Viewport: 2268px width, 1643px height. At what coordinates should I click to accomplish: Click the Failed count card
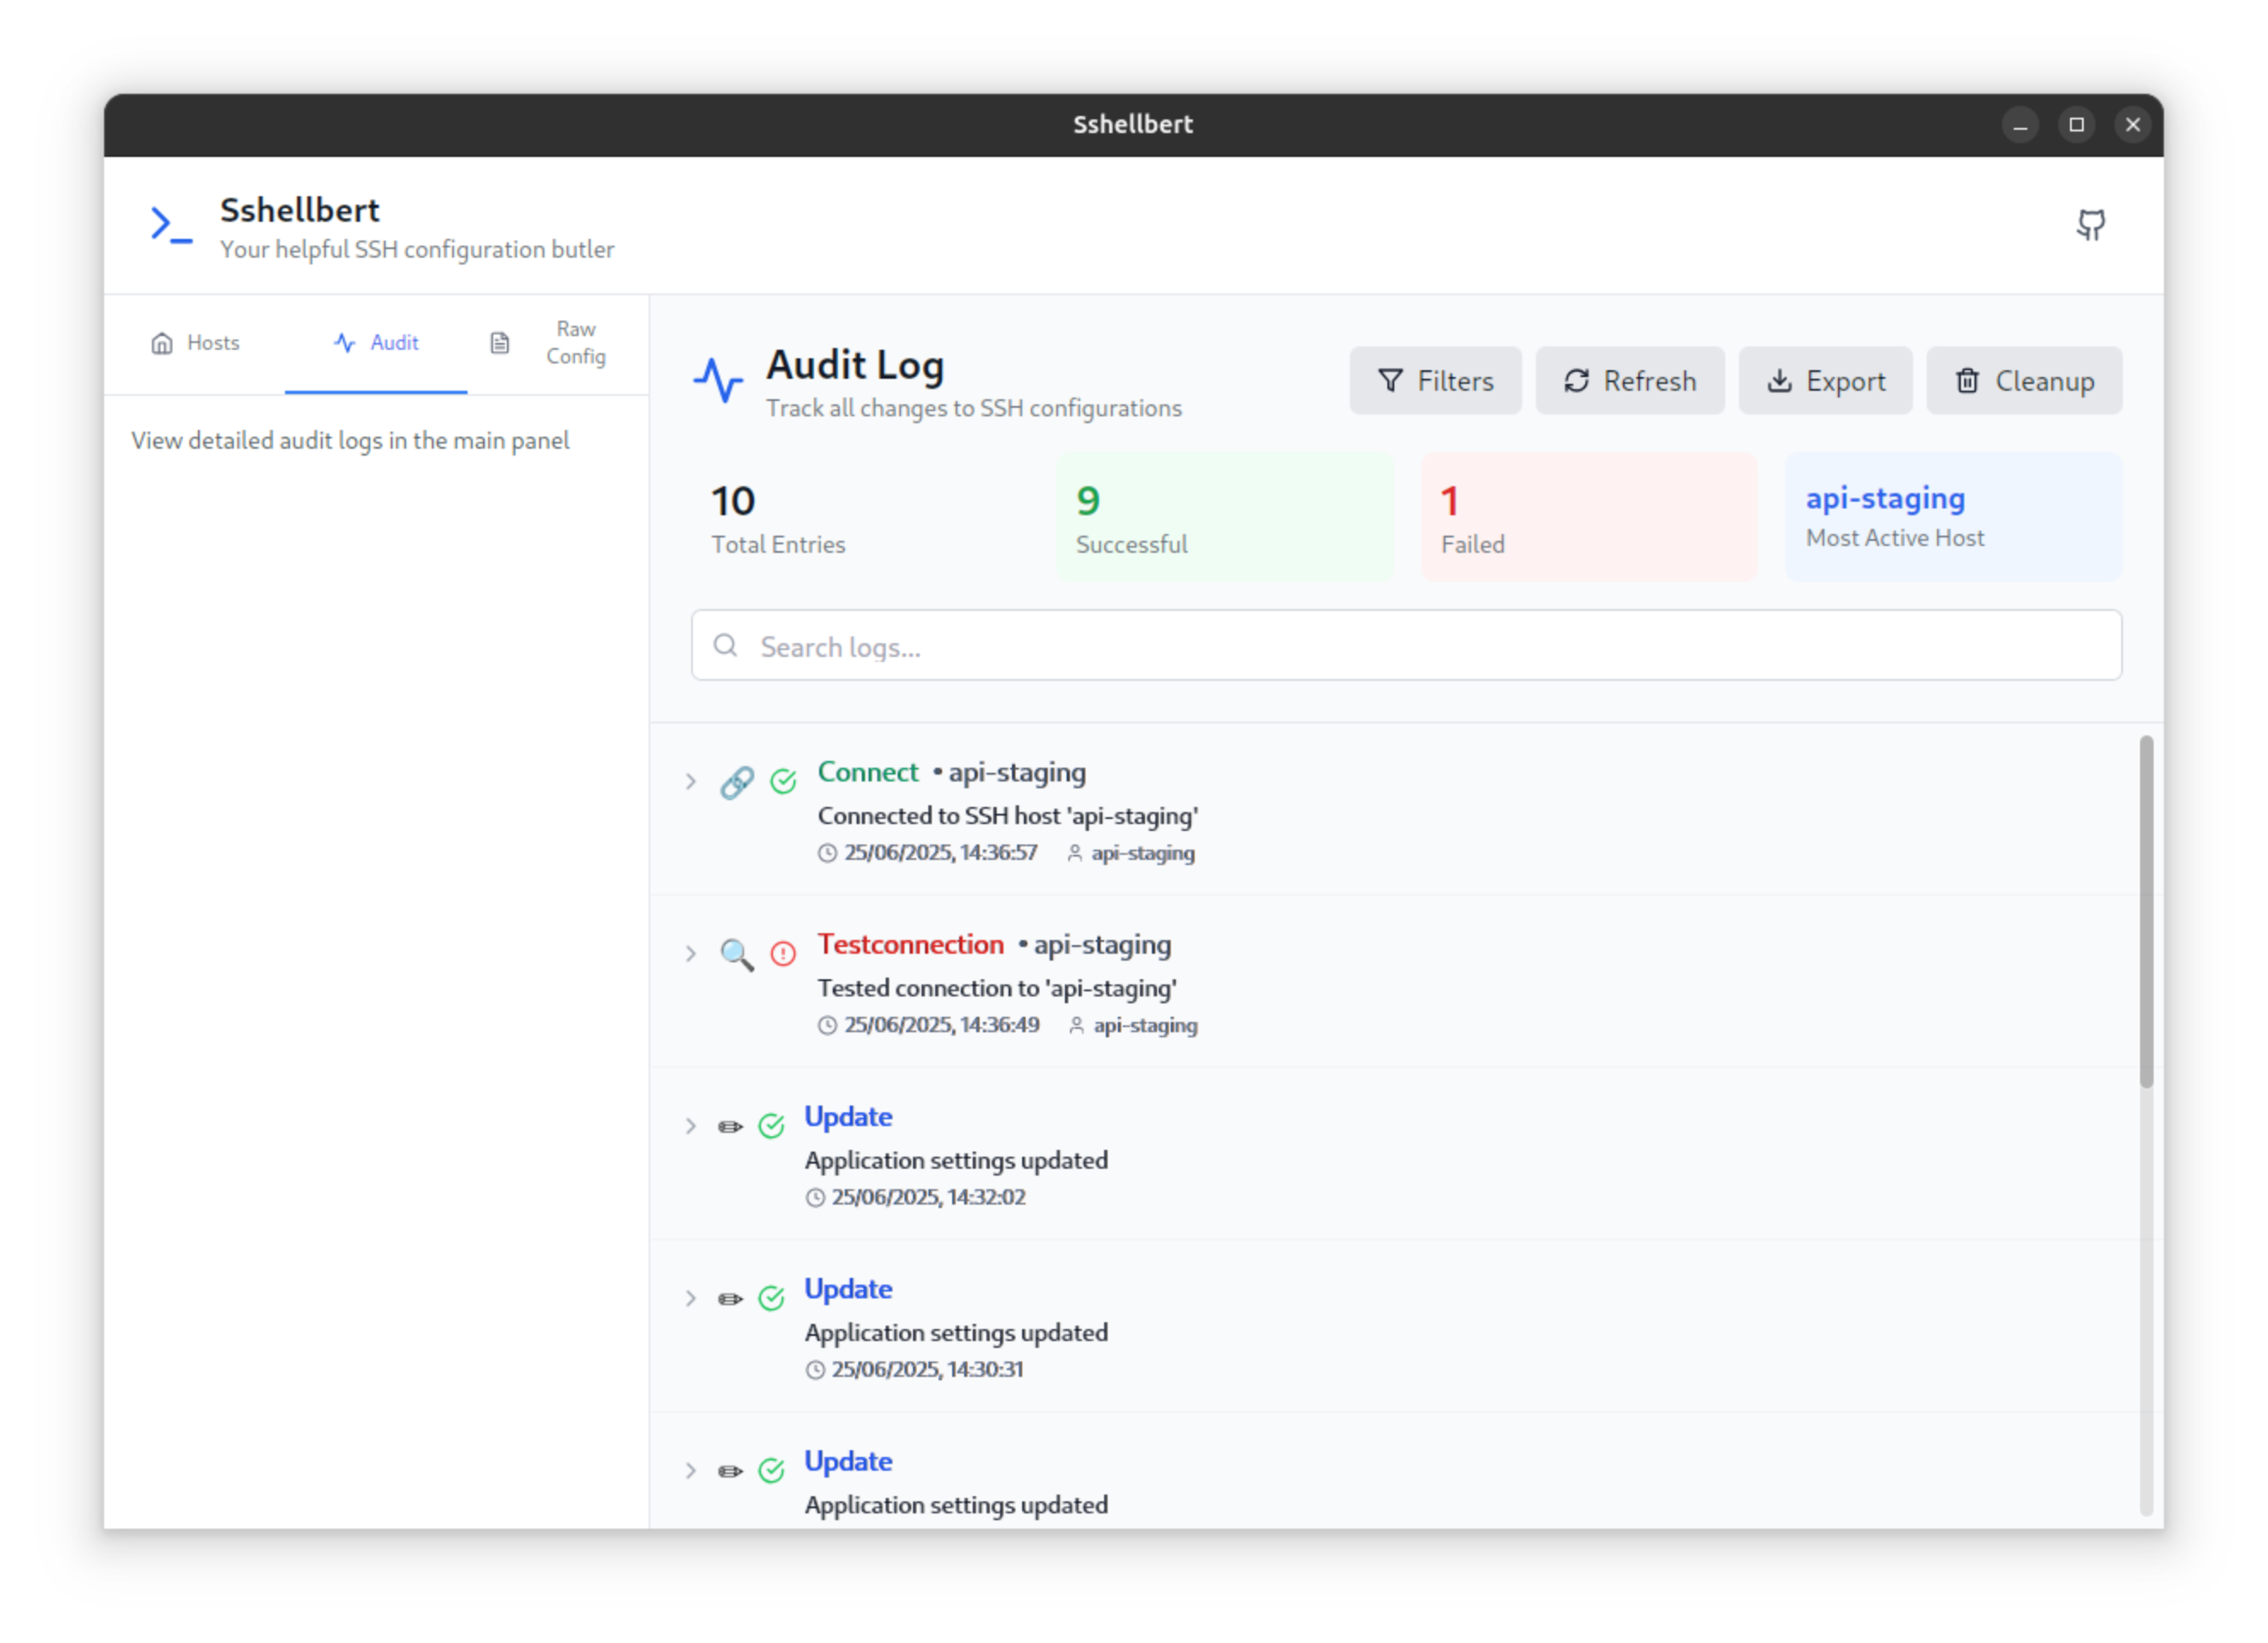1589,517
